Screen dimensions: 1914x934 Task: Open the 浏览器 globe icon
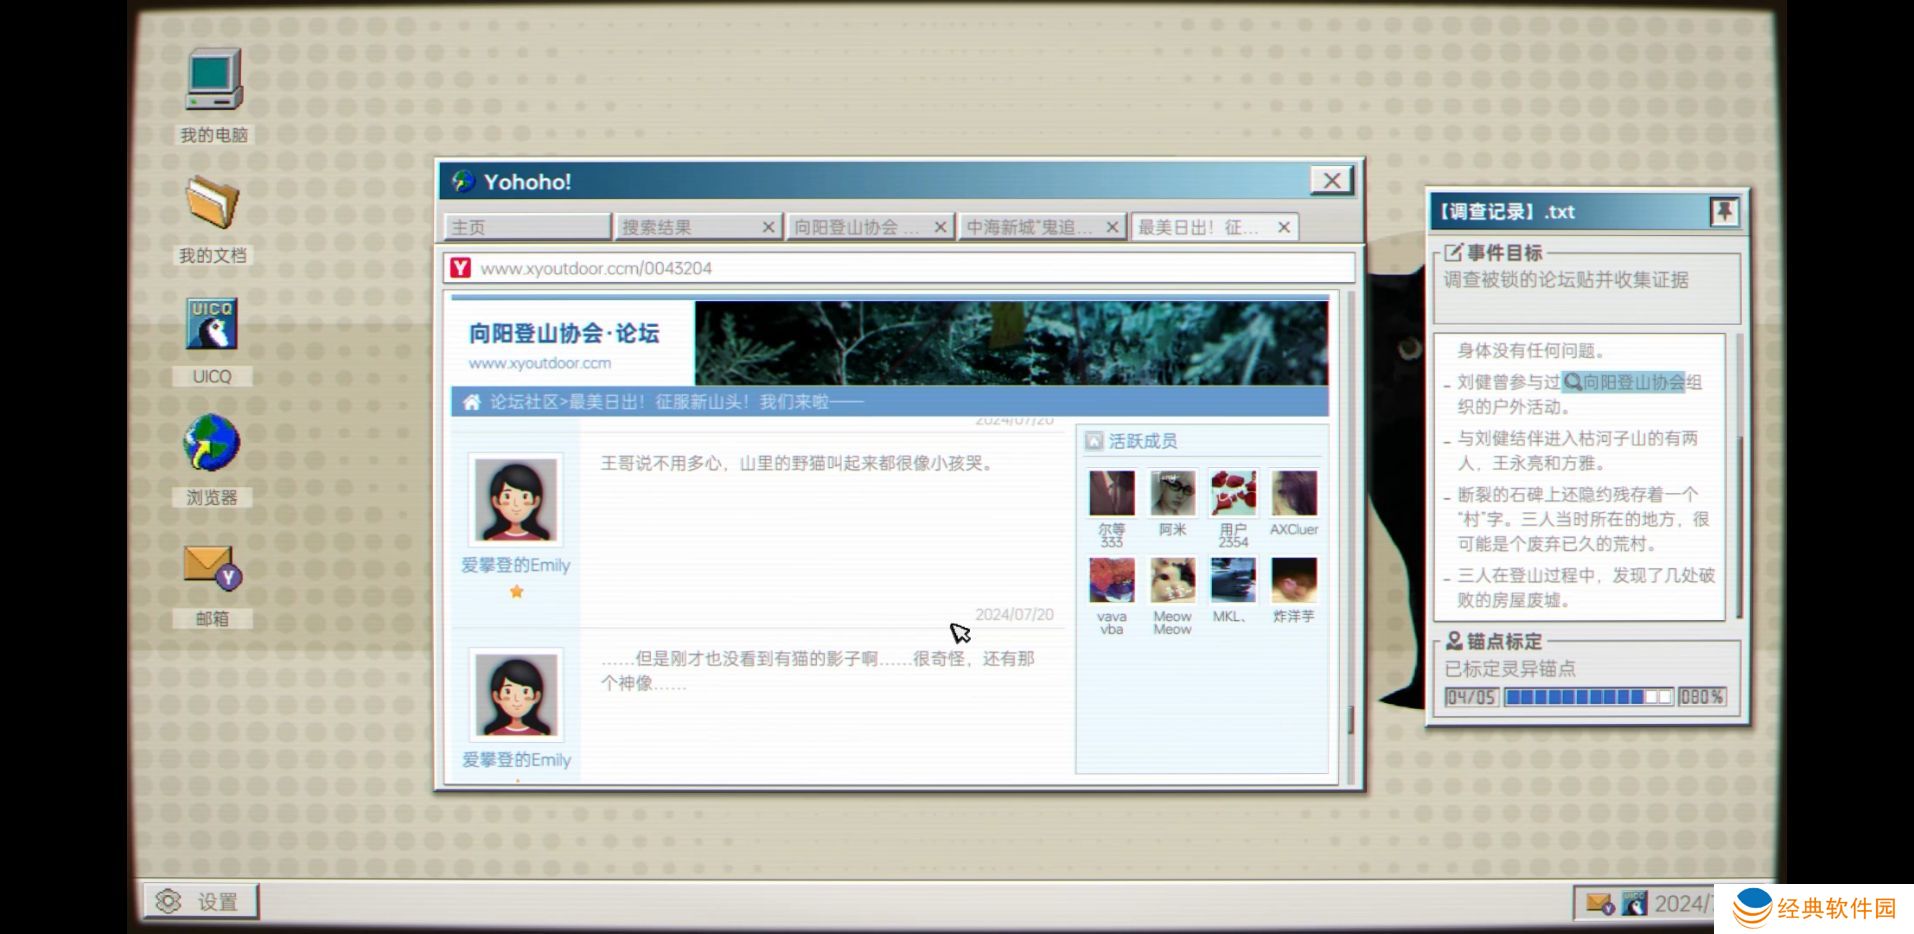211,442
